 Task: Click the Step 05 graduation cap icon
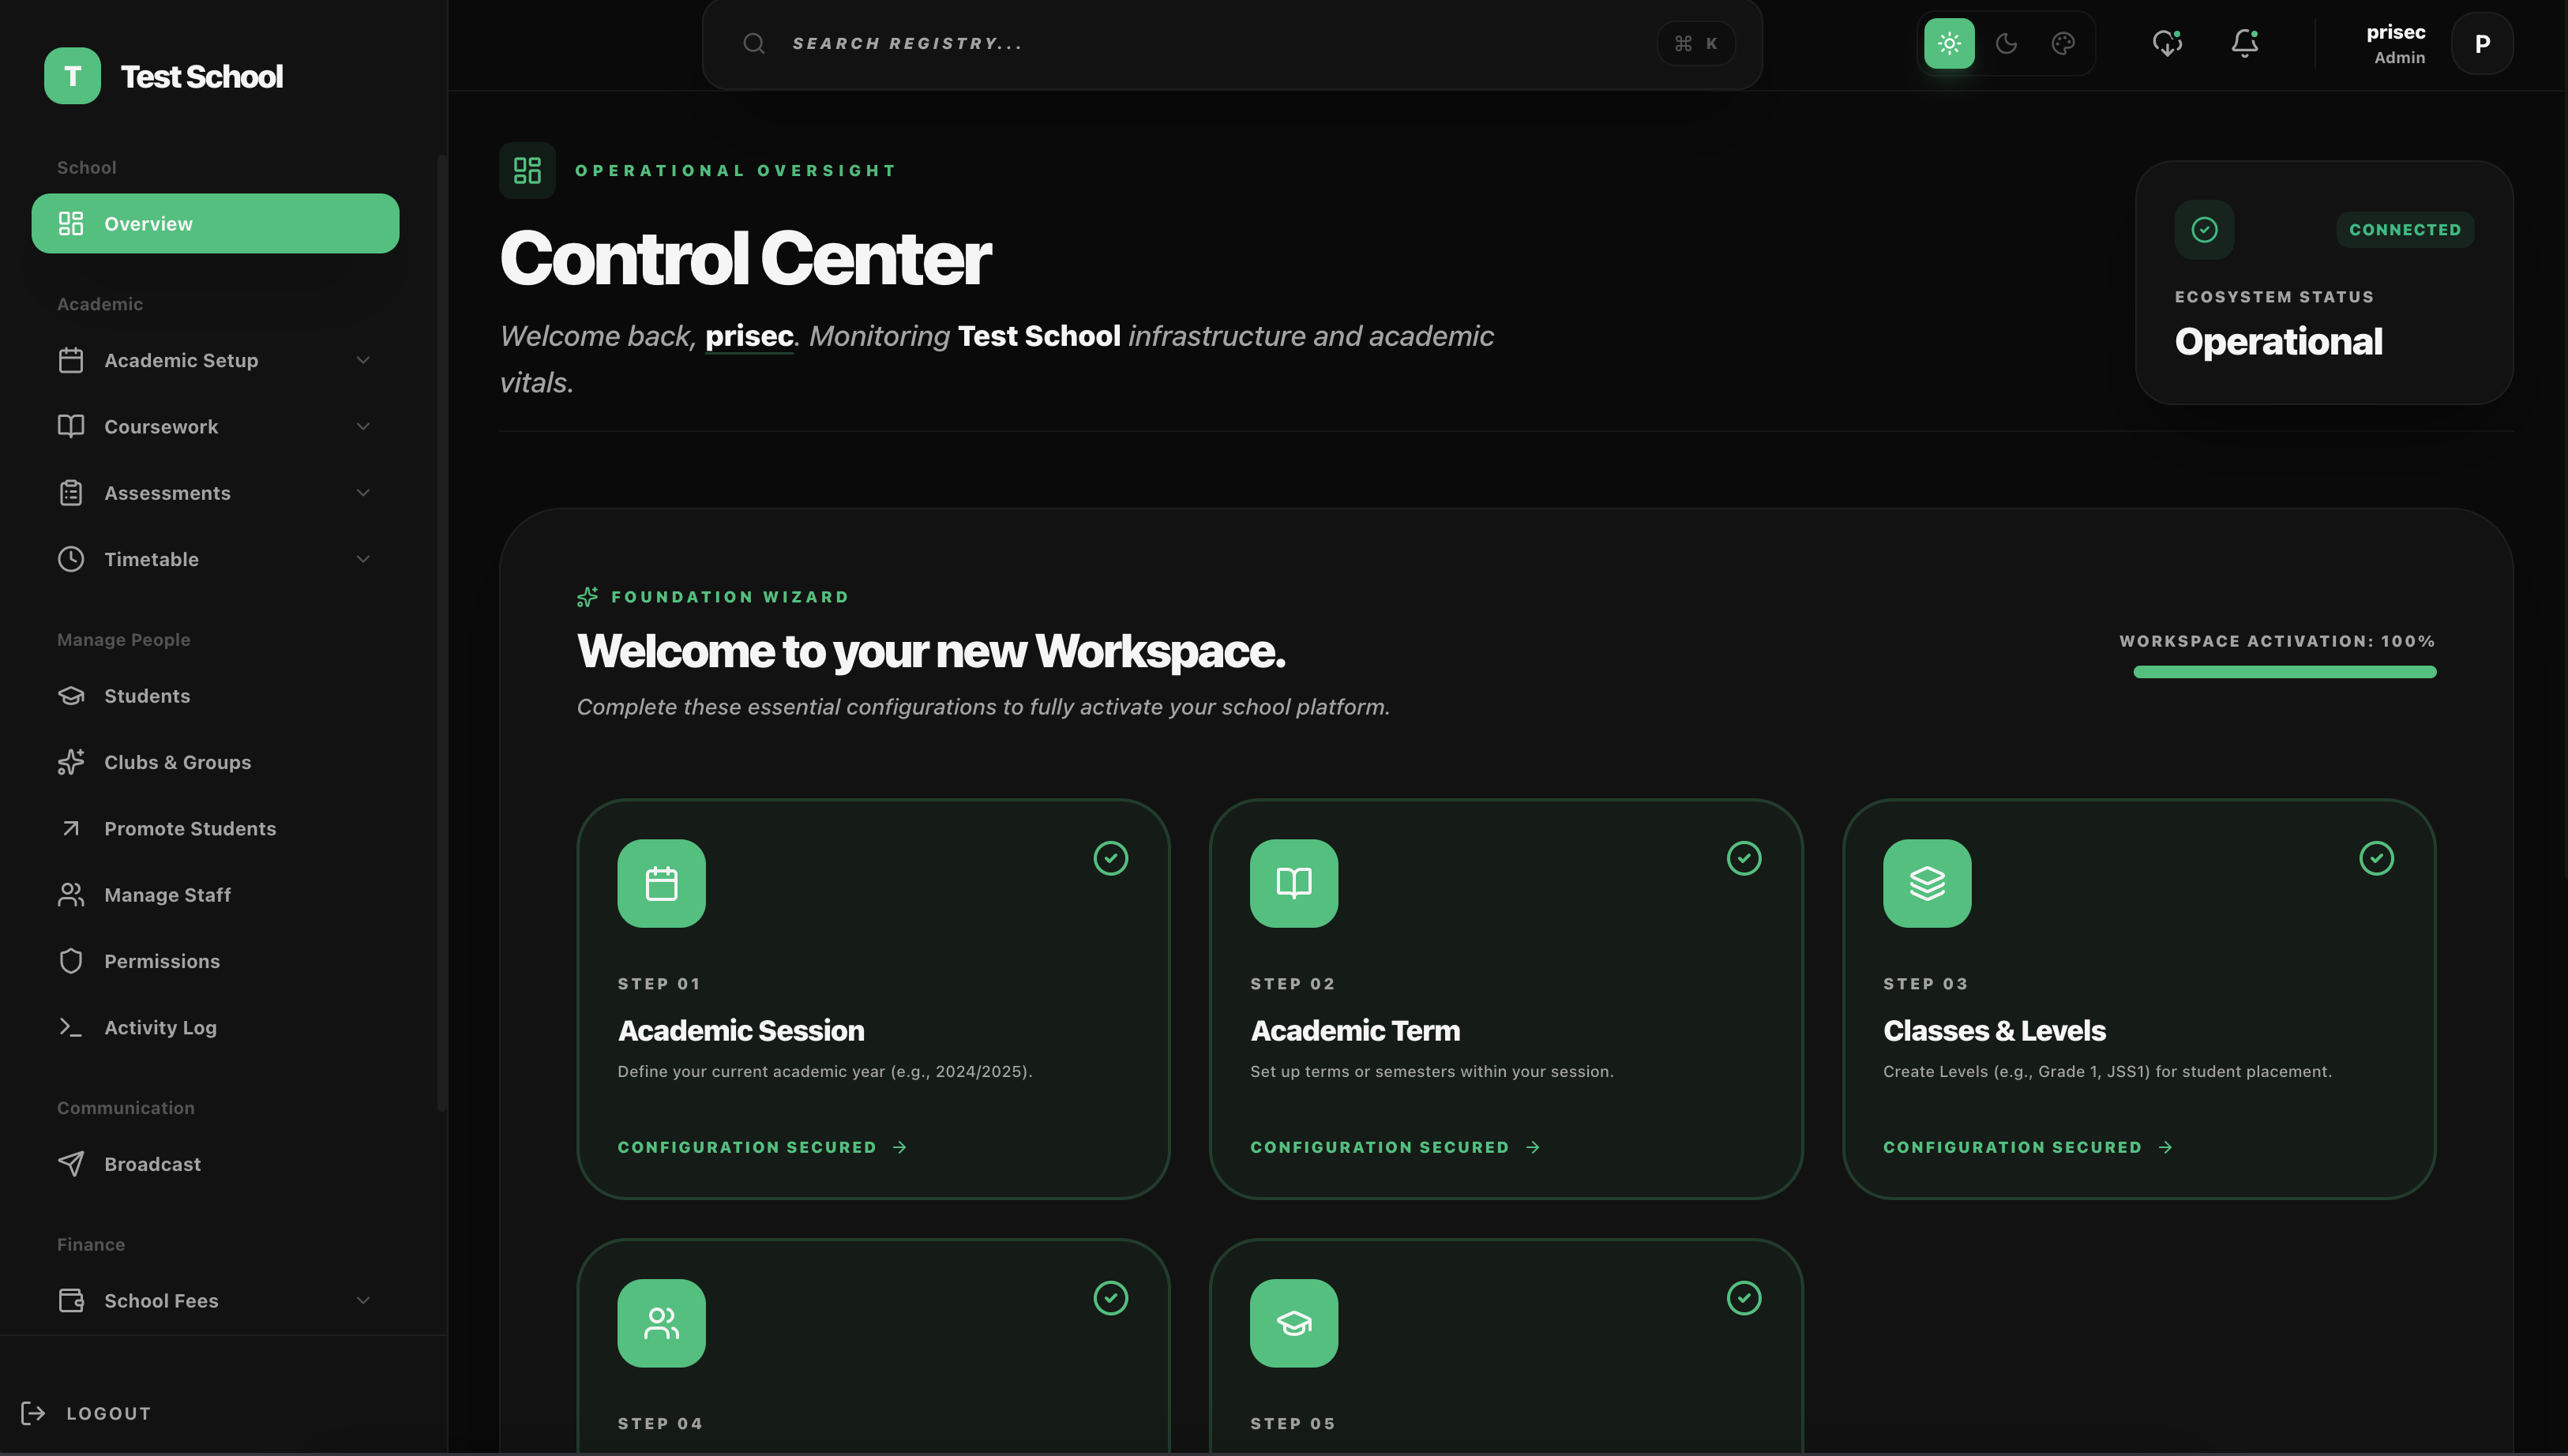1294,1323
